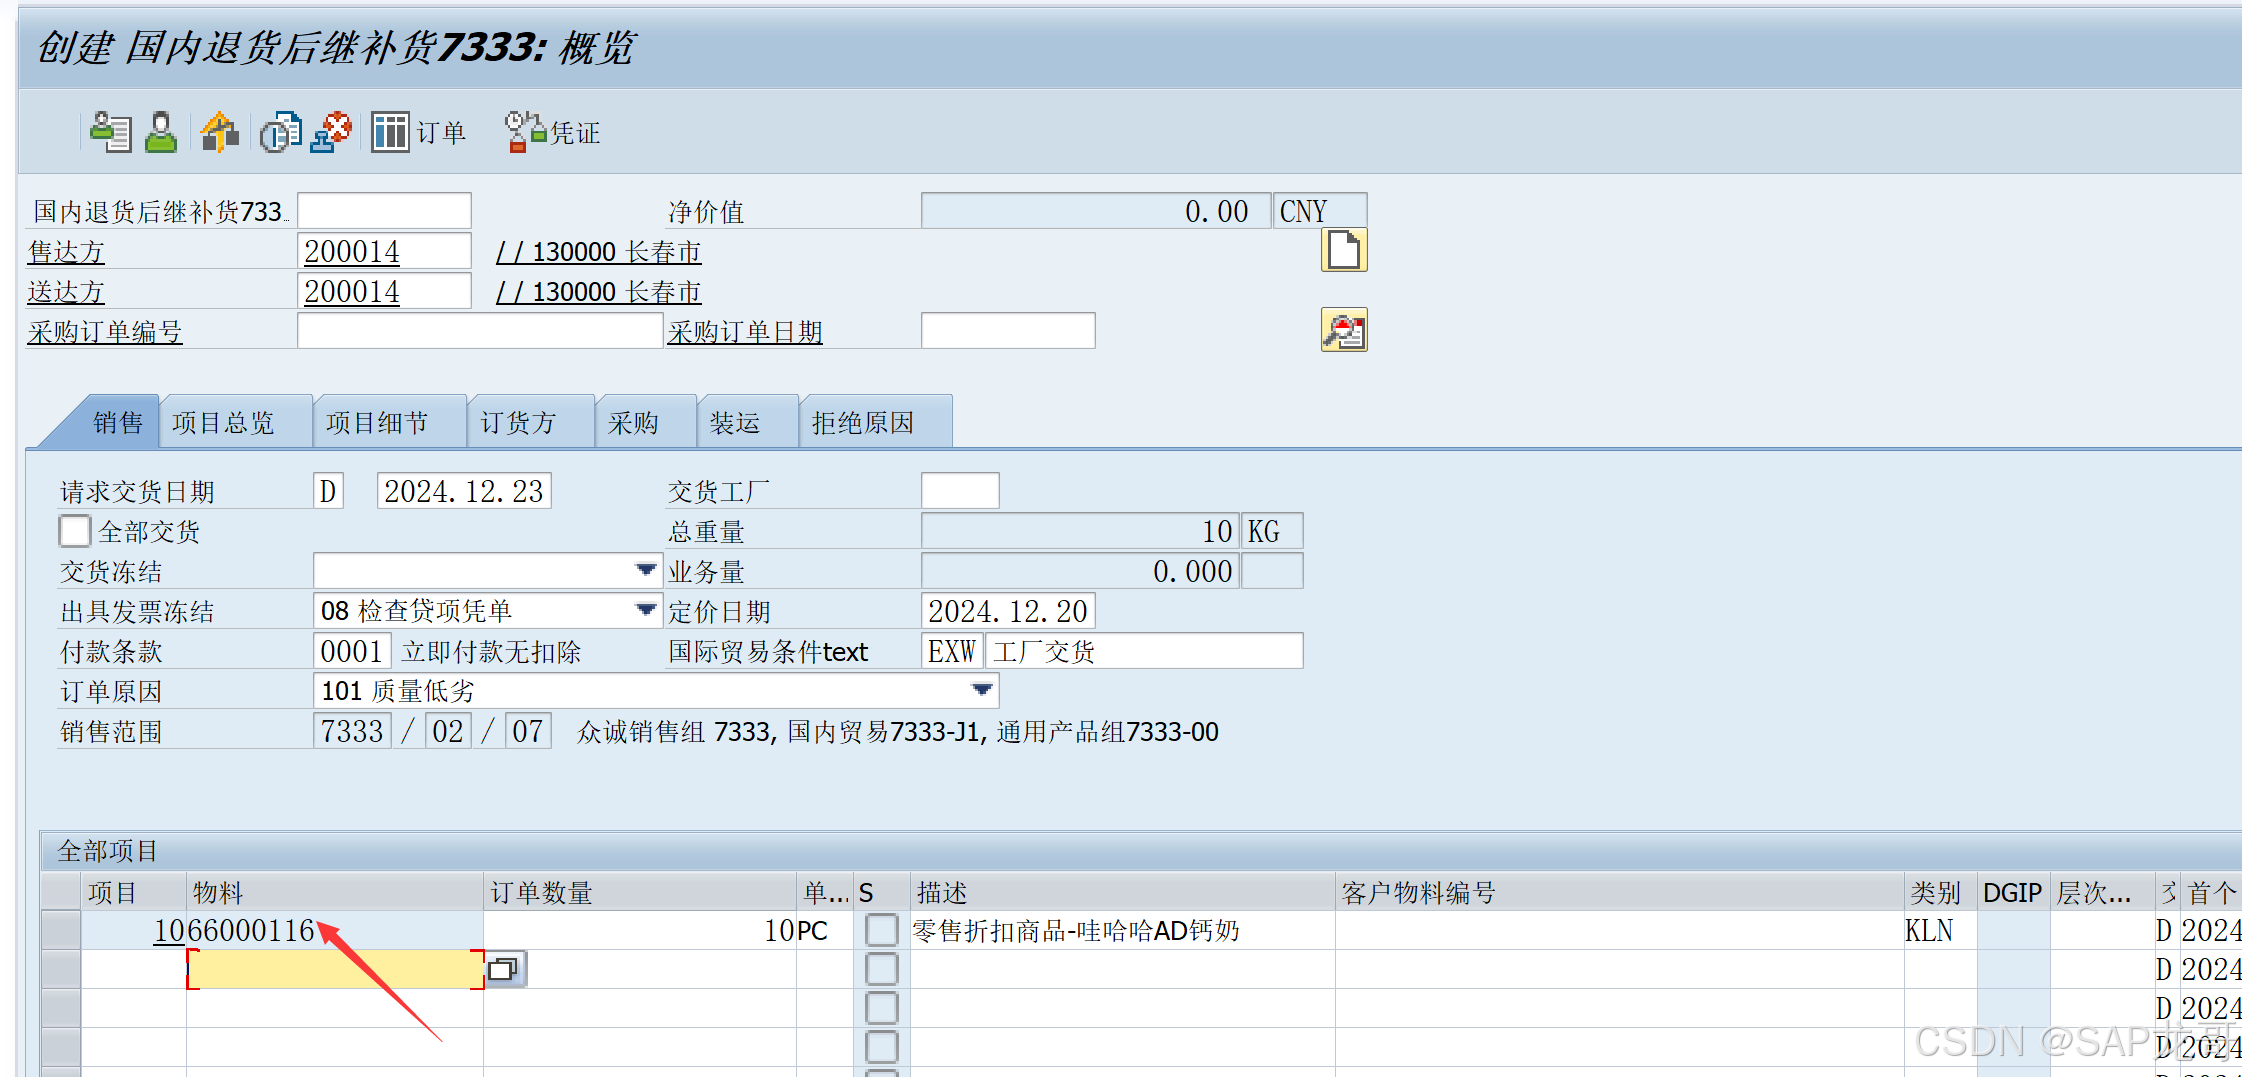Switch to the 销售 tab
Image resolution: width=2242 pixels, height=1077 pixels.
click(x=118, y=422)
